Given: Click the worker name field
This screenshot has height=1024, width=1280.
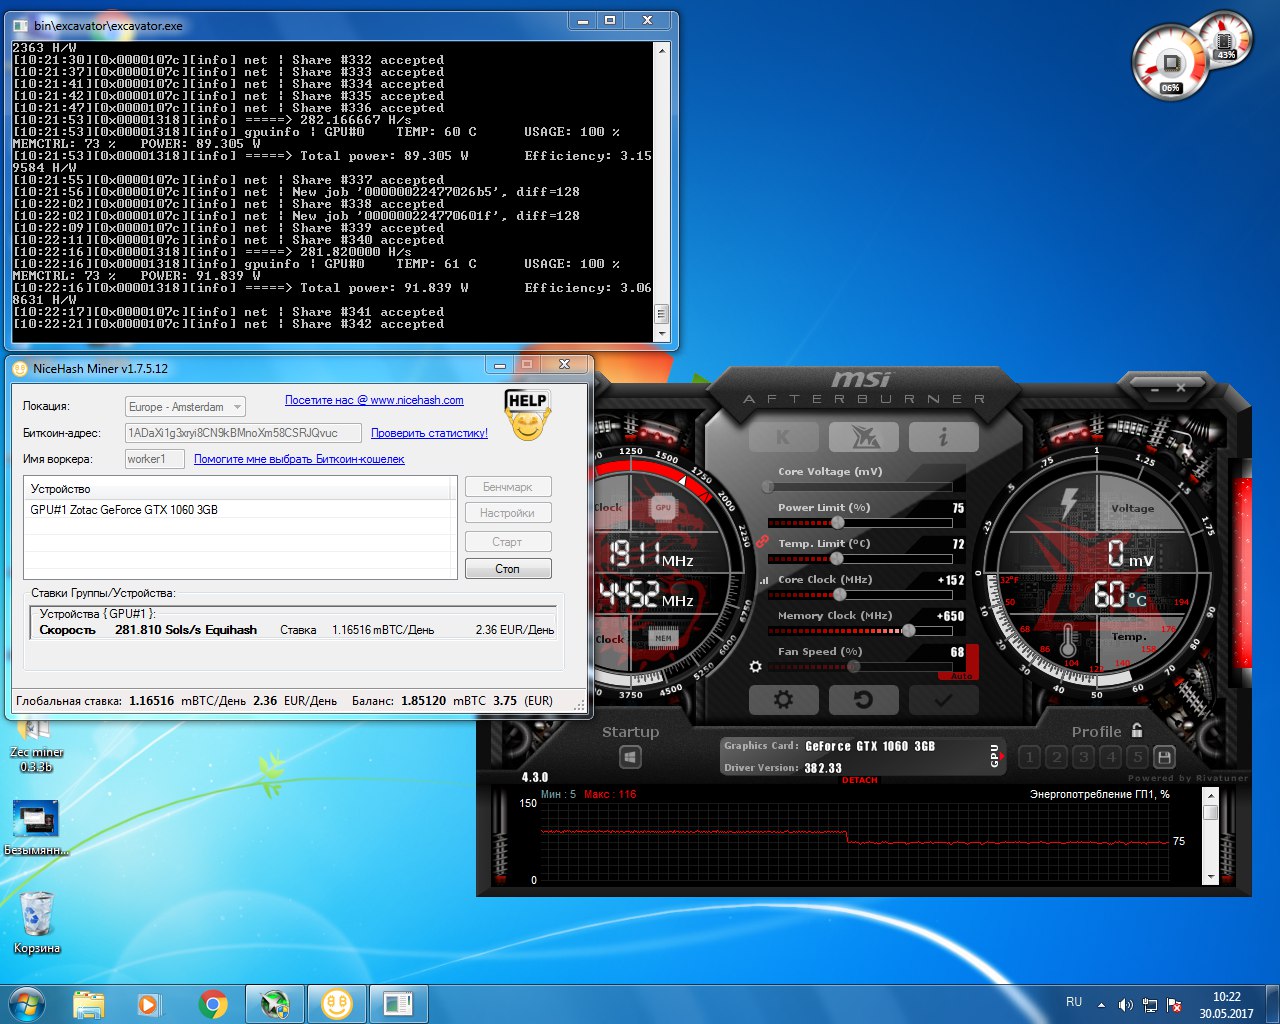Looking at the screenshot, I should (154, 459).
